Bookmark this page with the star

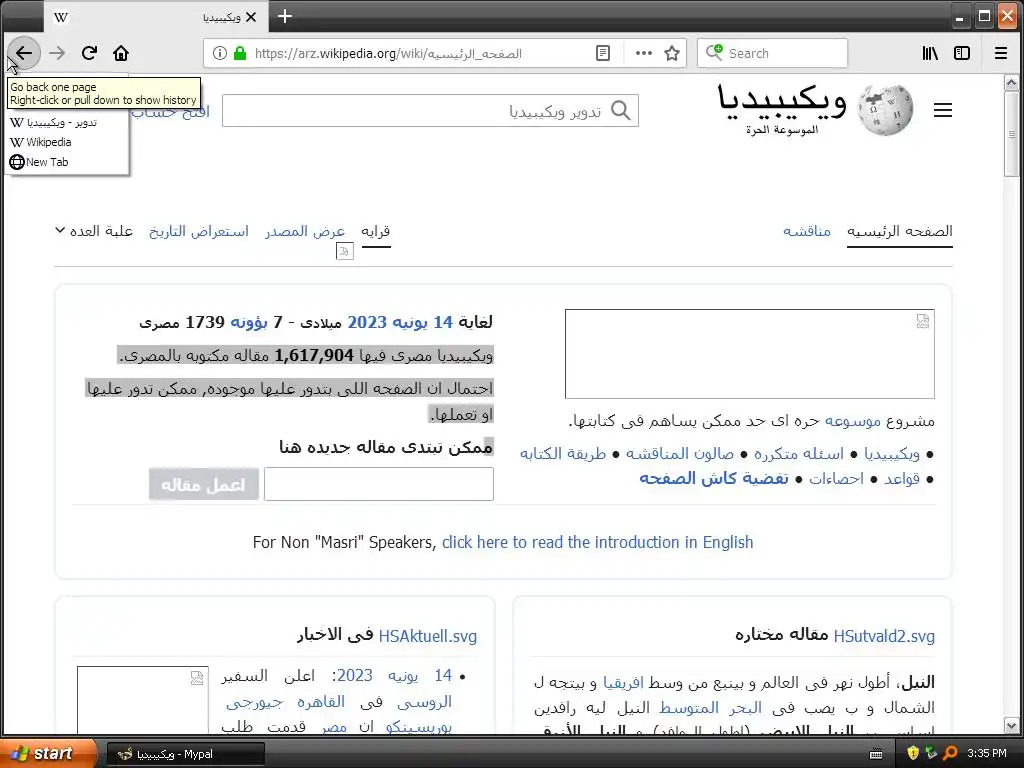coord(672,53)
